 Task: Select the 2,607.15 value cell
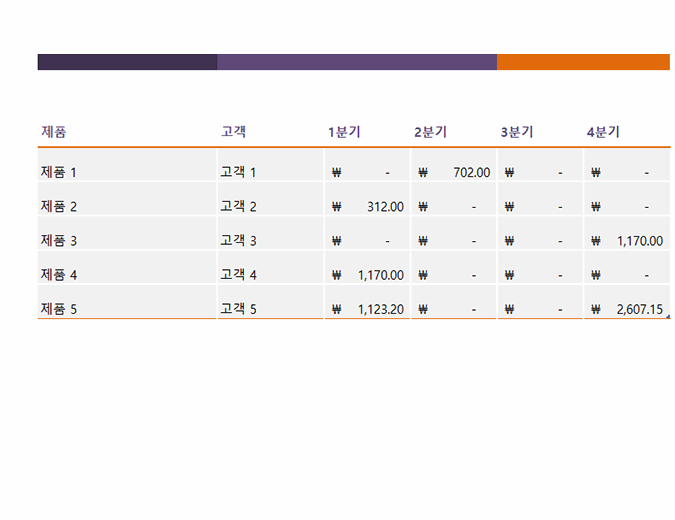coord(640,309)
